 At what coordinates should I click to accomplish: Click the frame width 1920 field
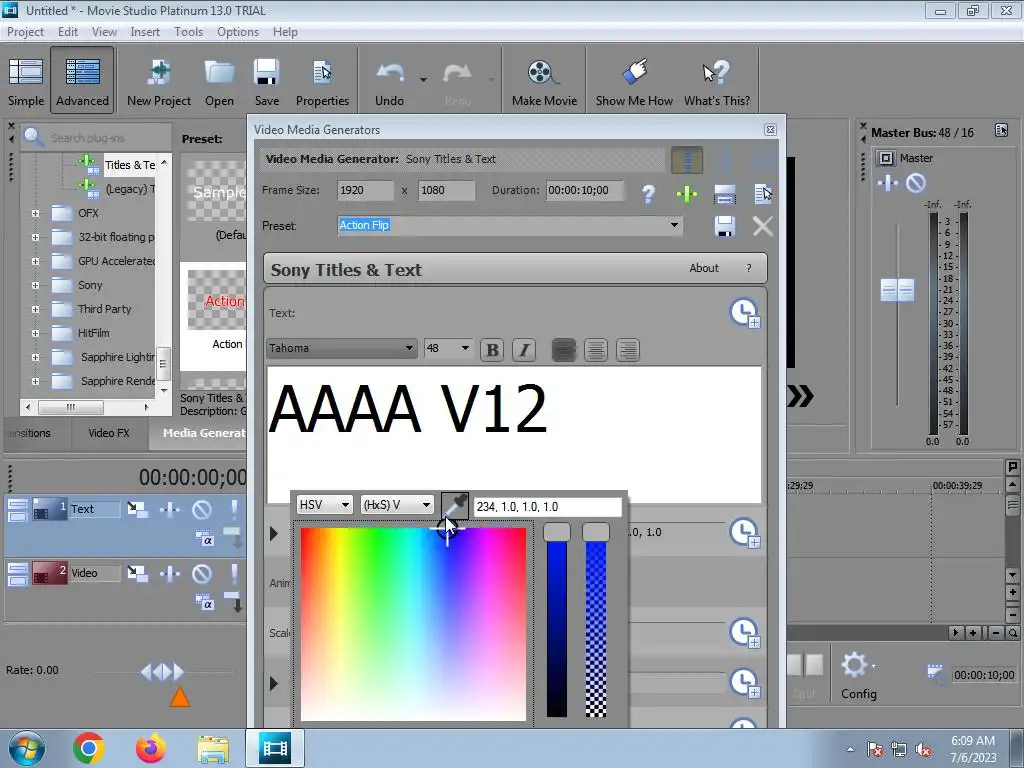point(366,190)
